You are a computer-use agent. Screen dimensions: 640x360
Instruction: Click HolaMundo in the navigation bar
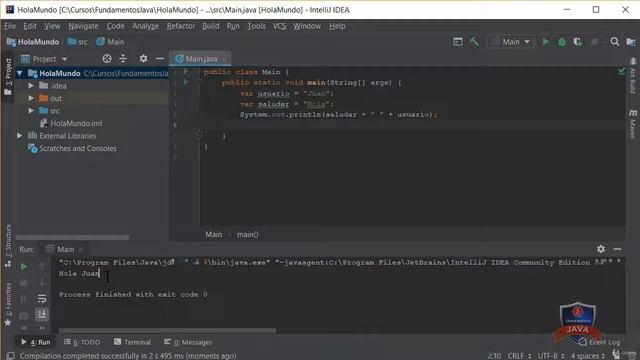click(33, 42)
